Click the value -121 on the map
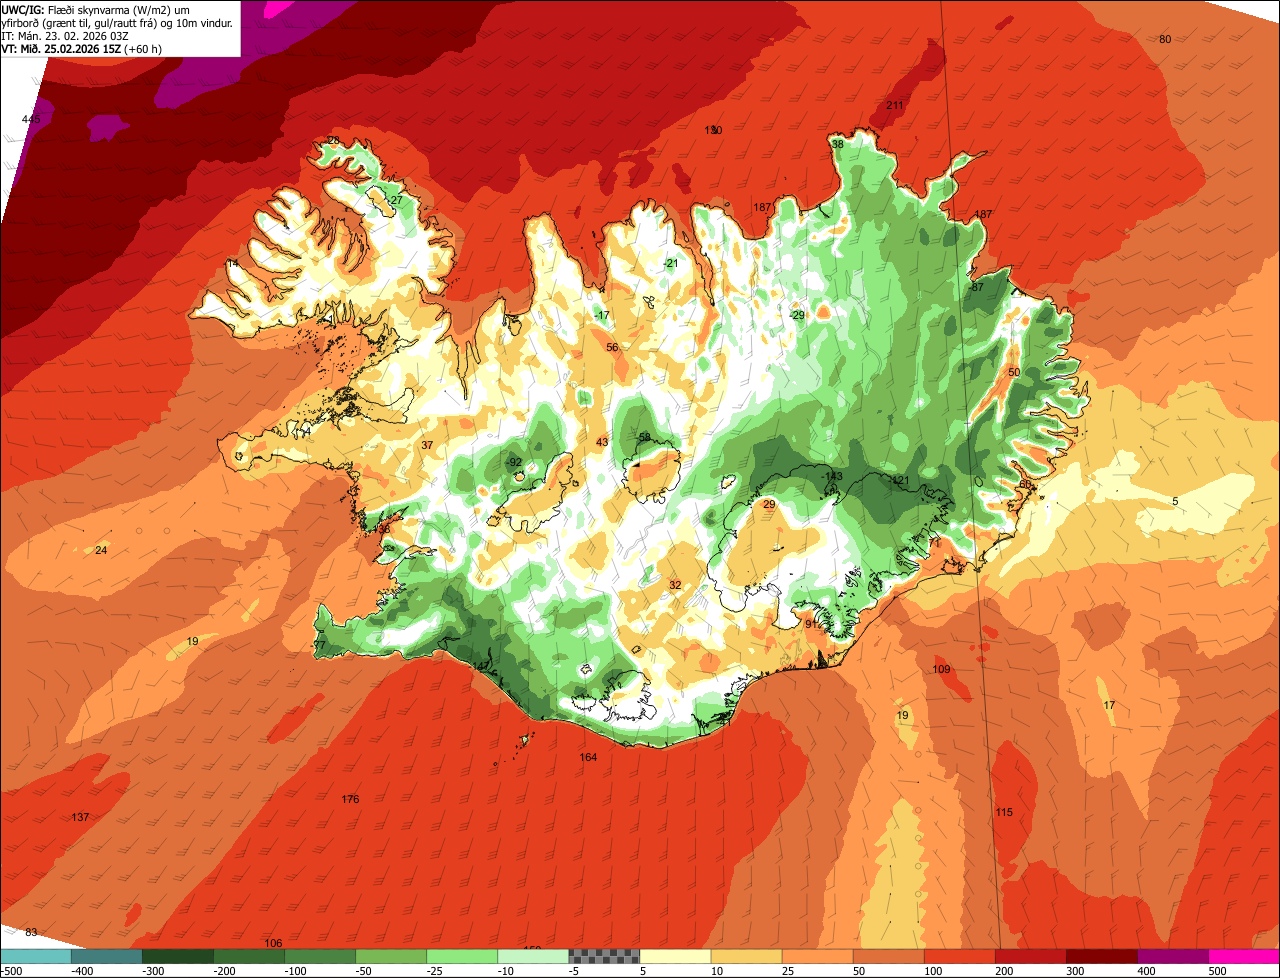Screen dimensions: 1280x978 point(898,481)
